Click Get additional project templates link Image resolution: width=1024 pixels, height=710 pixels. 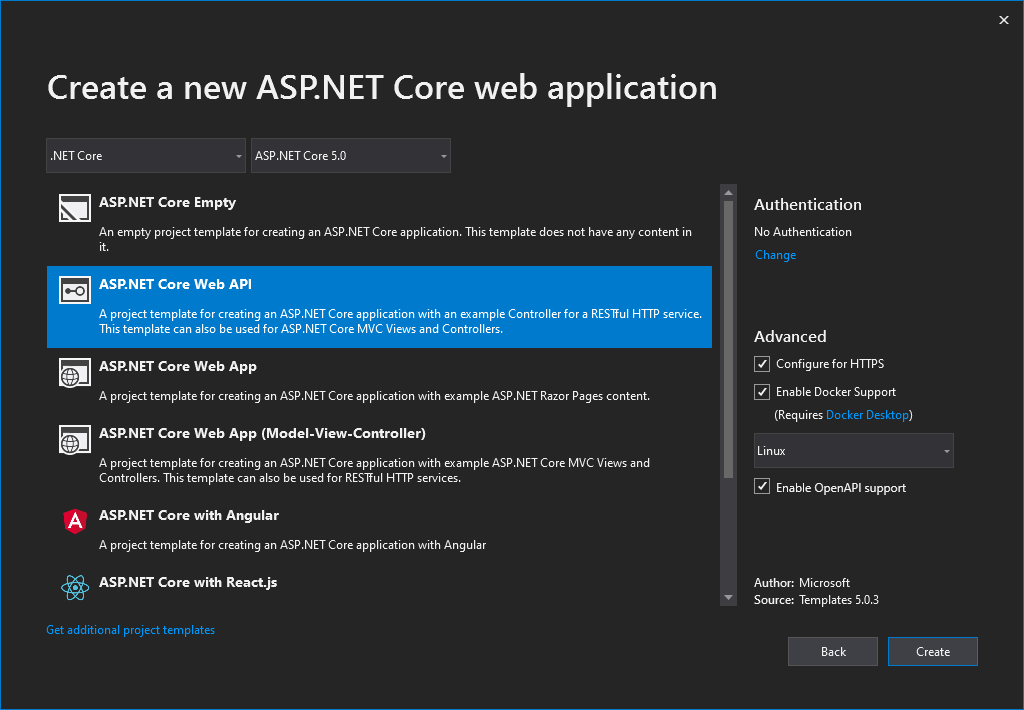(x=131, y=630)
